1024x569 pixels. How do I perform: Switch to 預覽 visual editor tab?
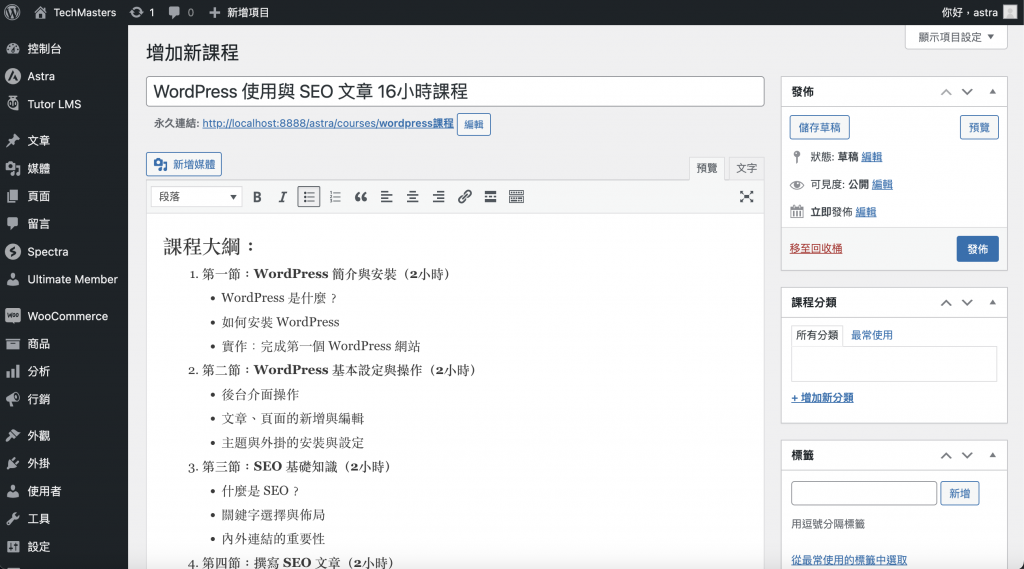[x=707, y=168]
